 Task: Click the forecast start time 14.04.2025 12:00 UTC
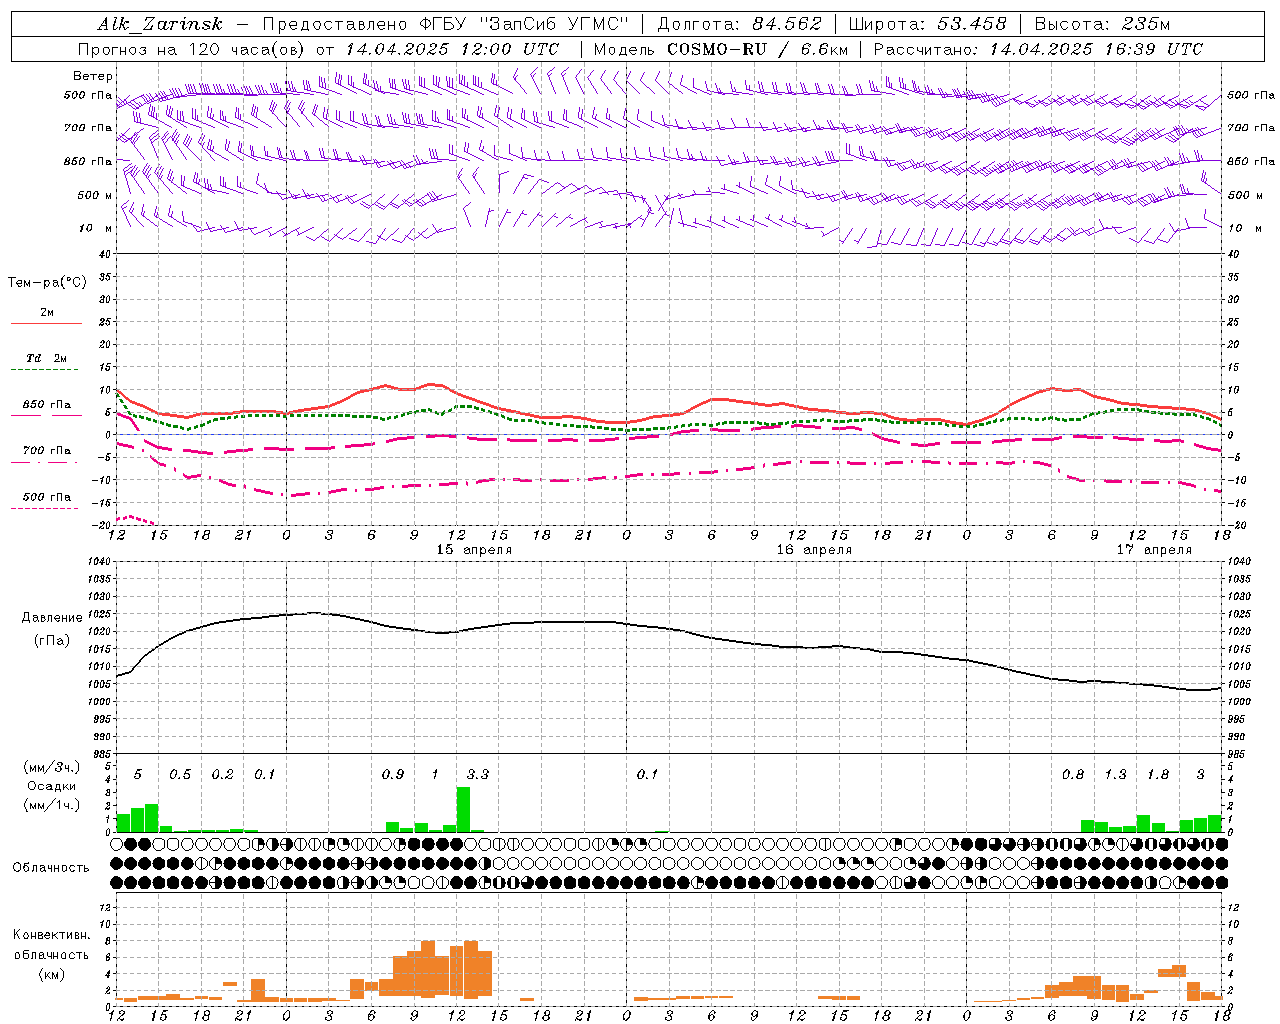point(452,49)
